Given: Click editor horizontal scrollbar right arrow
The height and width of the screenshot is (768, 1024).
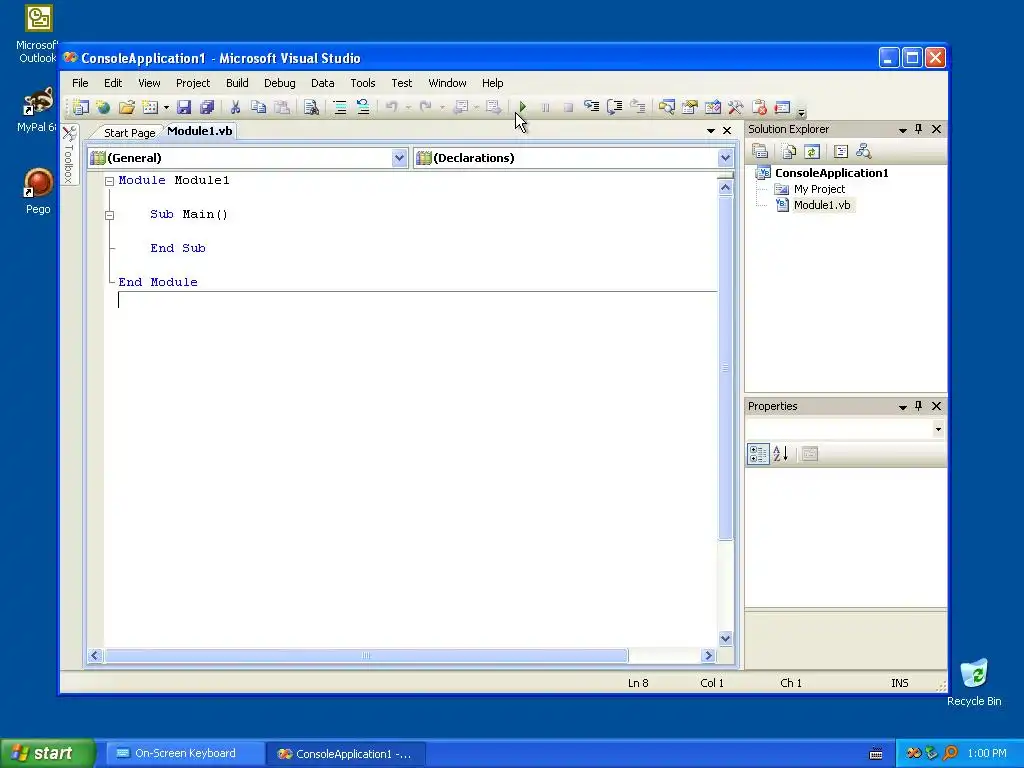Looking at the screenshot, I should click(x=708, y=655).
